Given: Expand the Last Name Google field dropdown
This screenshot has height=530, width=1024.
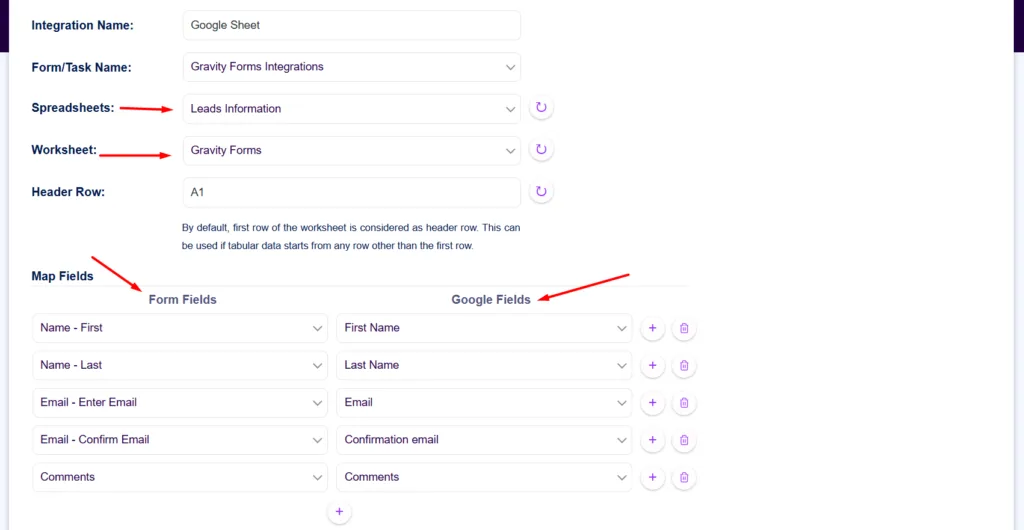Looking at the screenshot, I should 484,366.
